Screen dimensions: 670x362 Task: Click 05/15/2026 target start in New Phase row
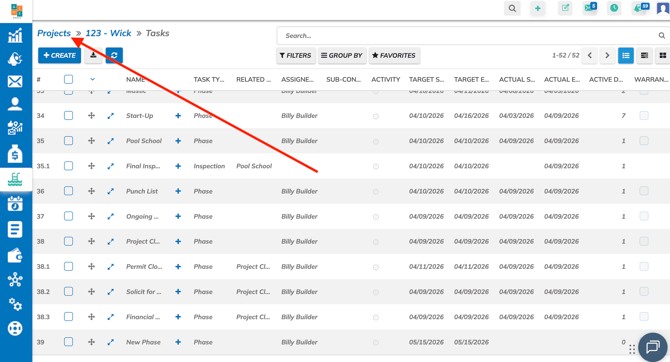426,342
